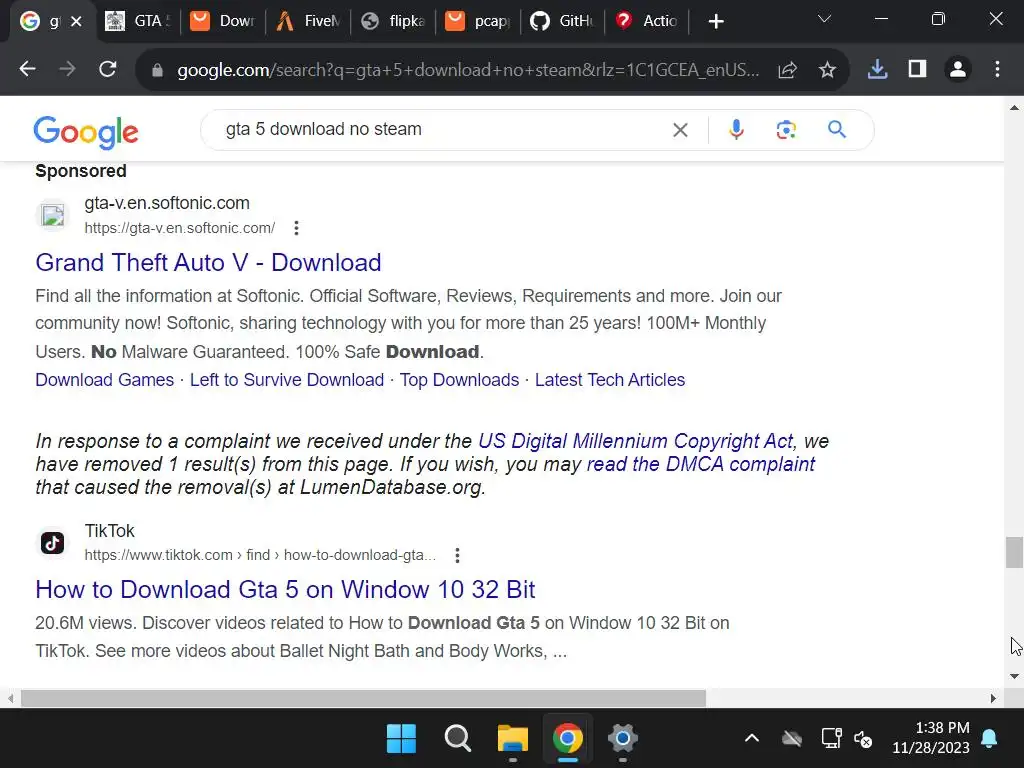1024x768 pixels.
Task: Follow read the DMCA complaint link
Action: coord(701,464)
